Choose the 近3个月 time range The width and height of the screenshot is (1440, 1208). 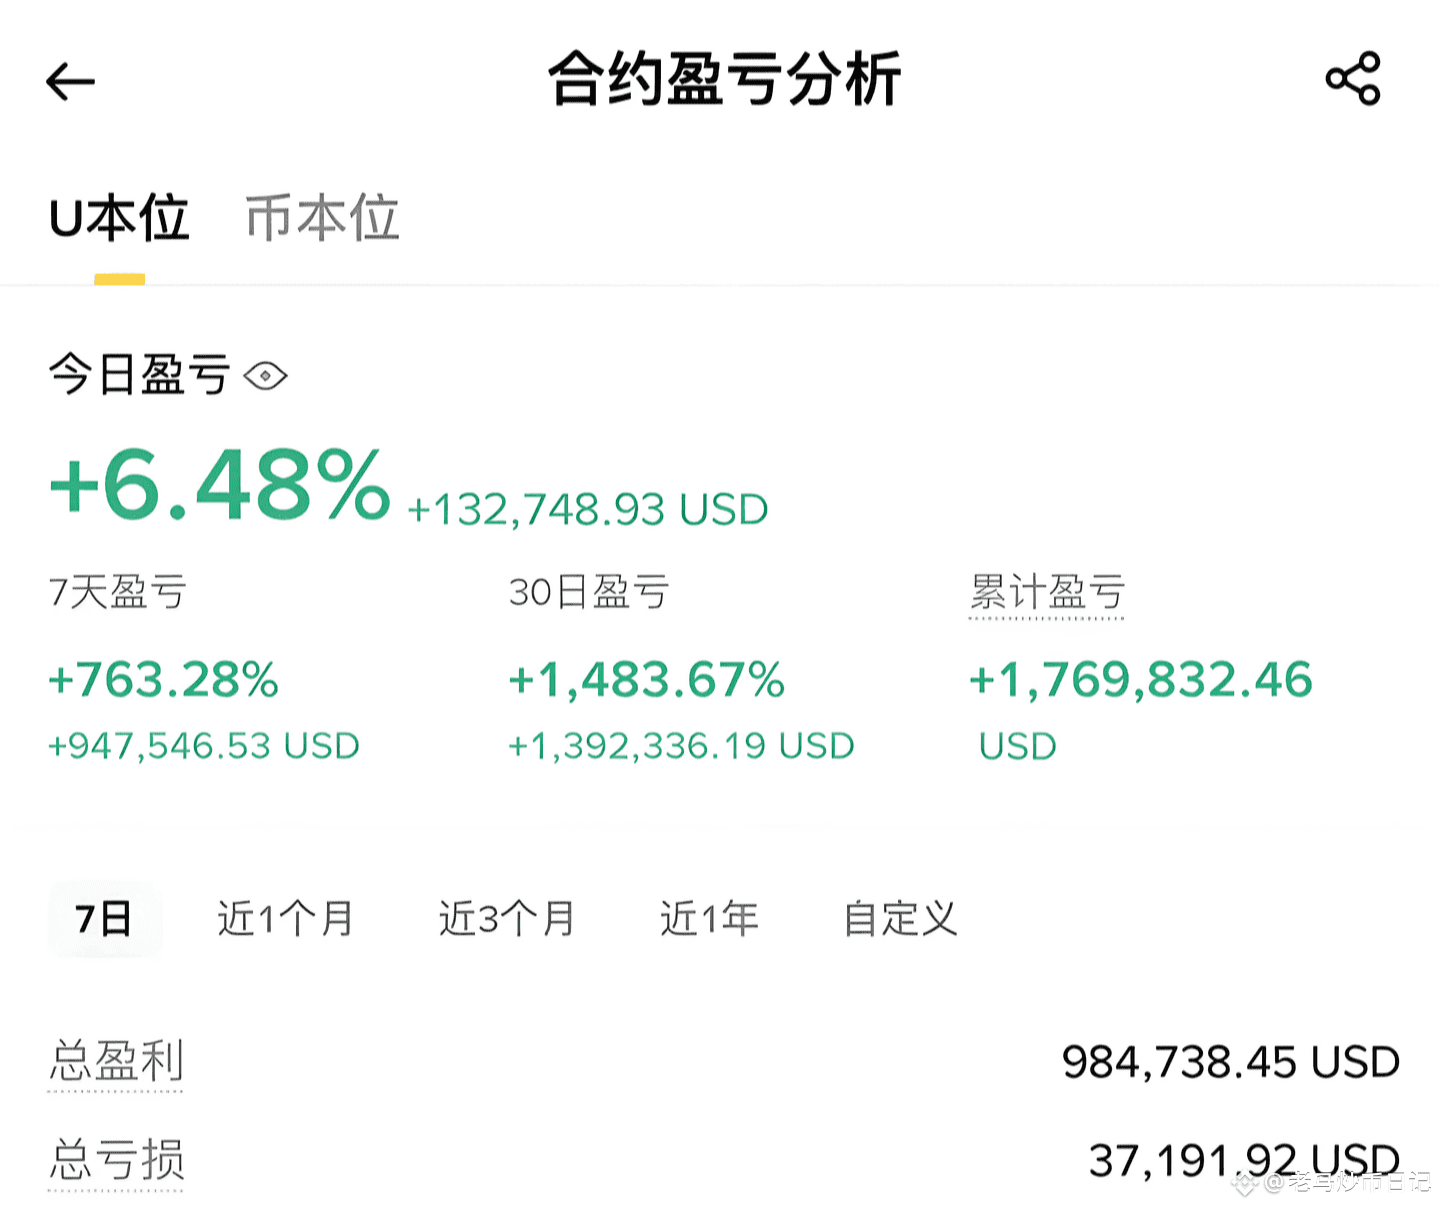[506, 919]
